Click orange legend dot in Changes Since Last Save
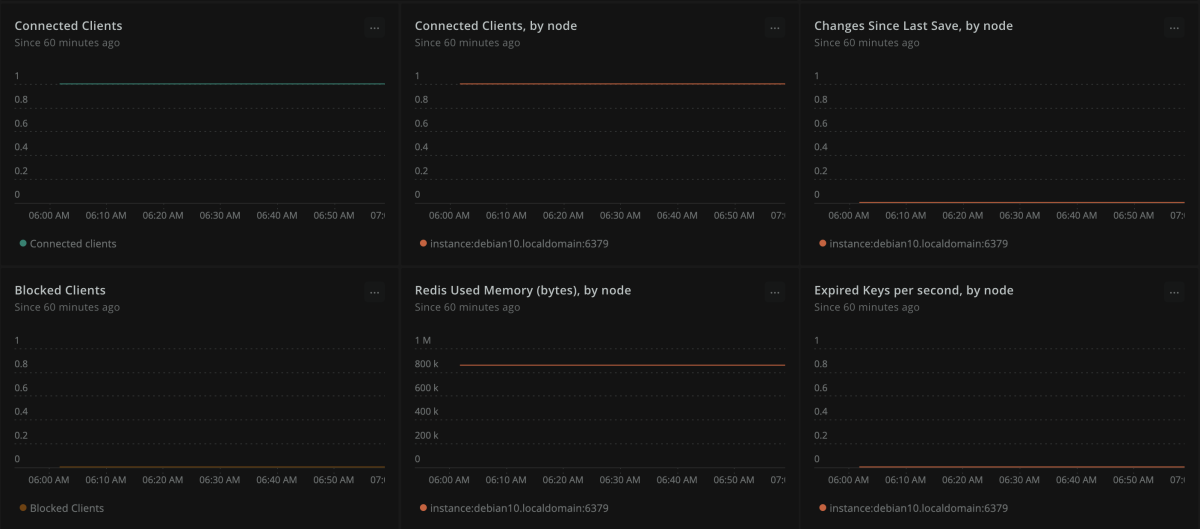This screenshot has height=529, width=1200. click(x=822, y=243)
